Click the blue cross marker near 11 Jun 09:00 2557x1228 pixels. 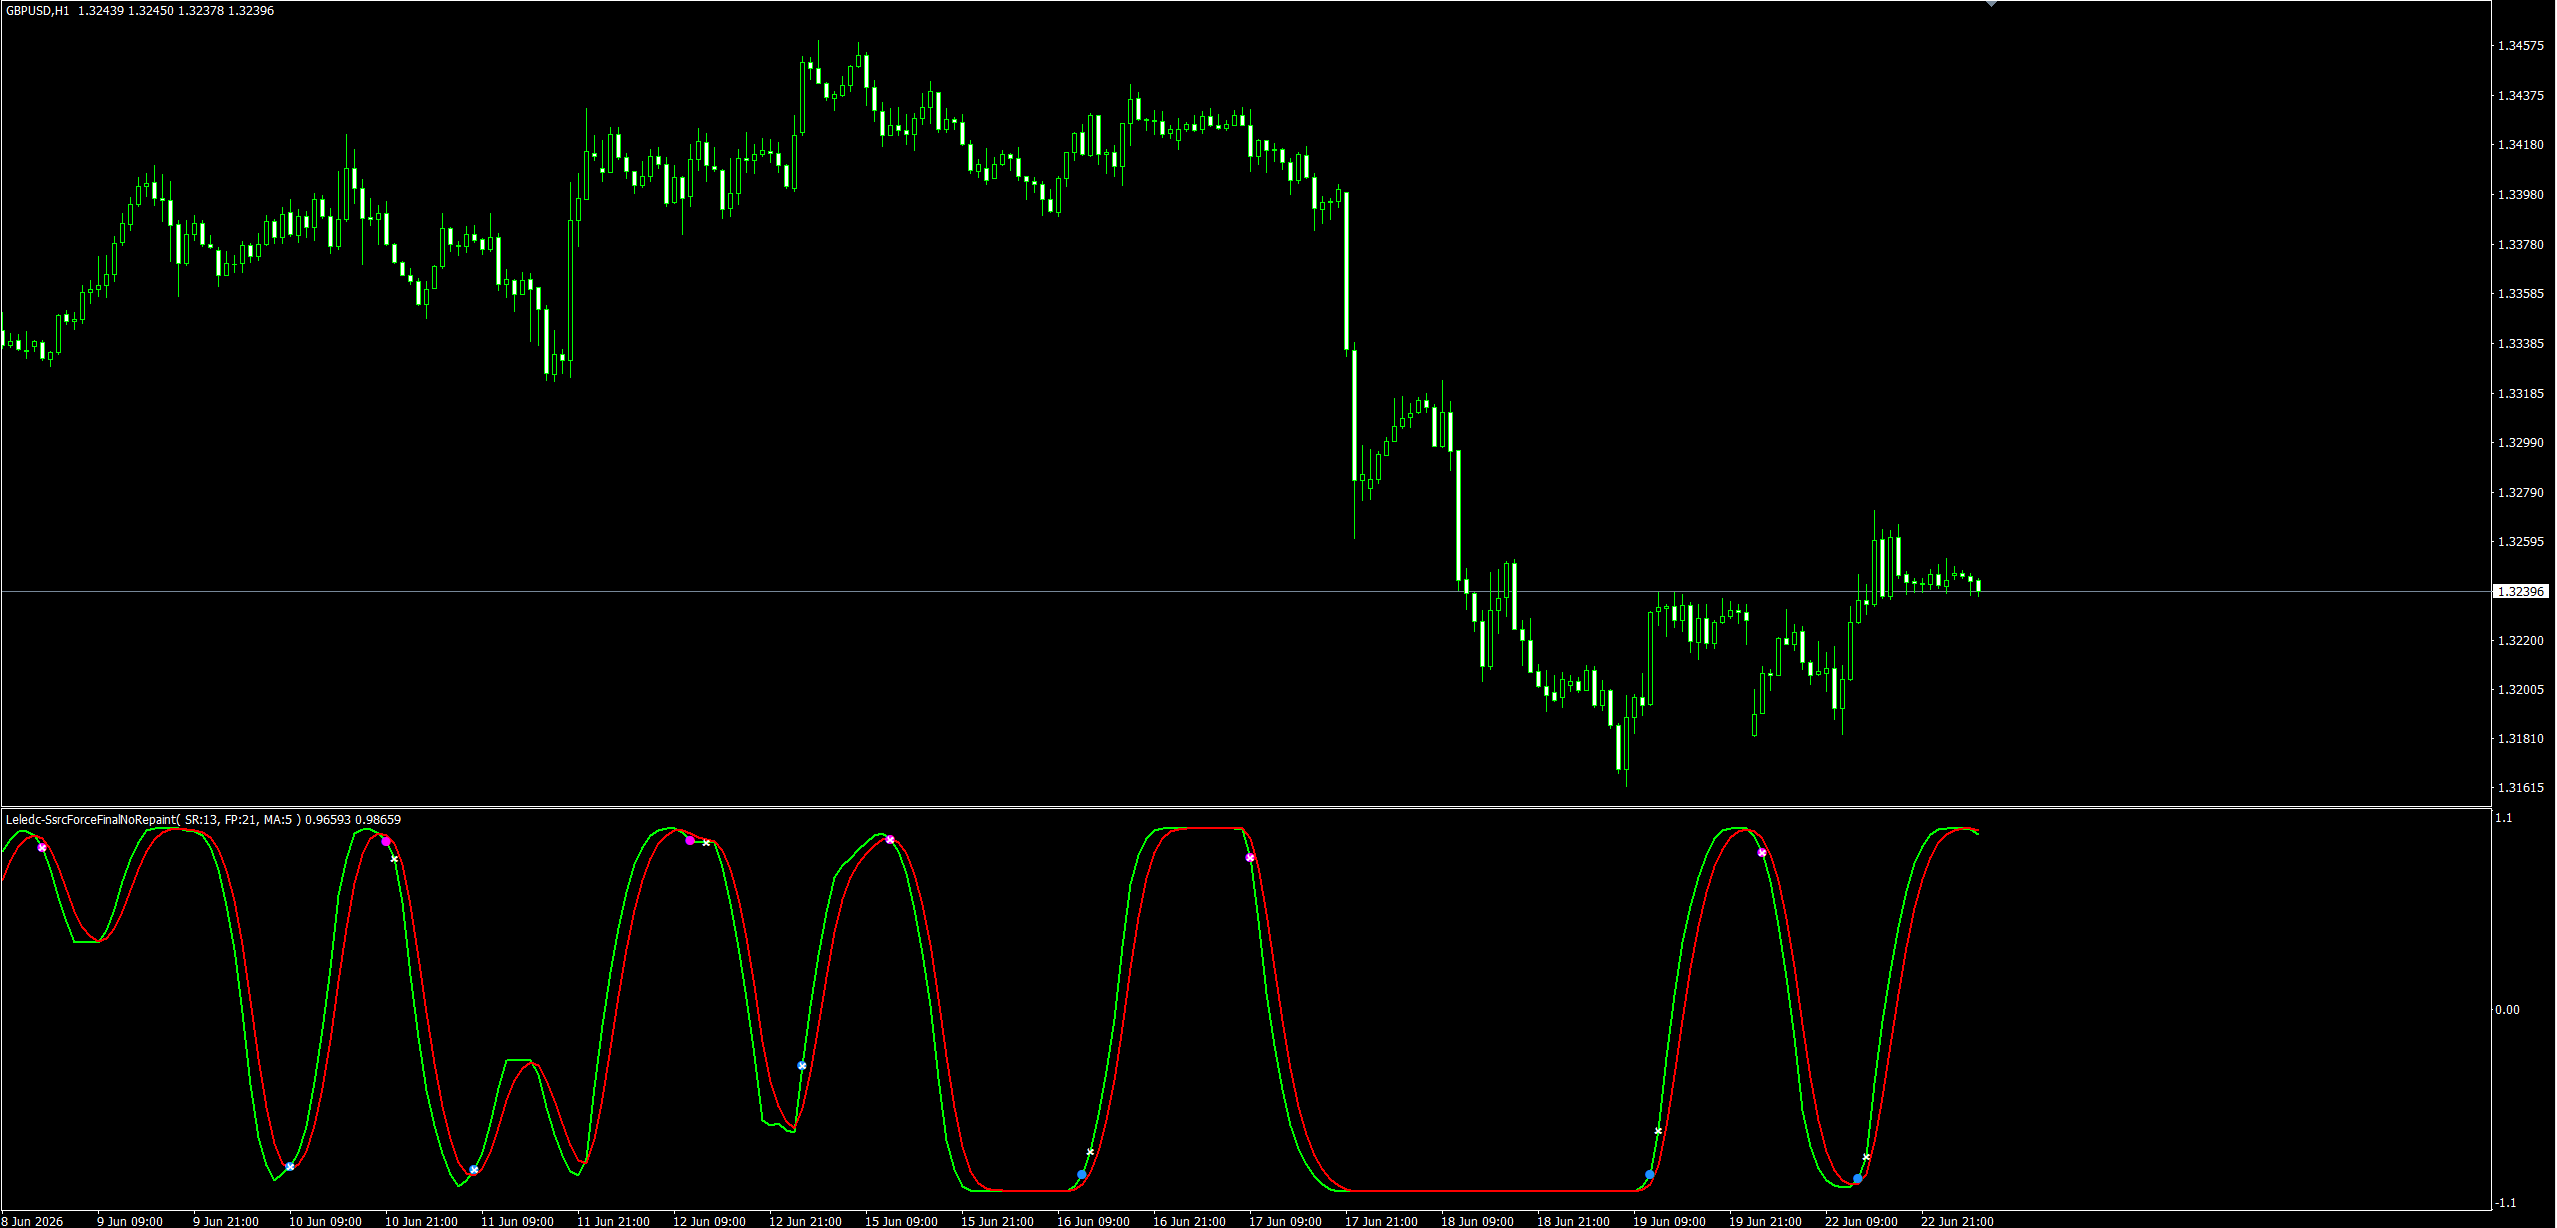point(474,1169)
